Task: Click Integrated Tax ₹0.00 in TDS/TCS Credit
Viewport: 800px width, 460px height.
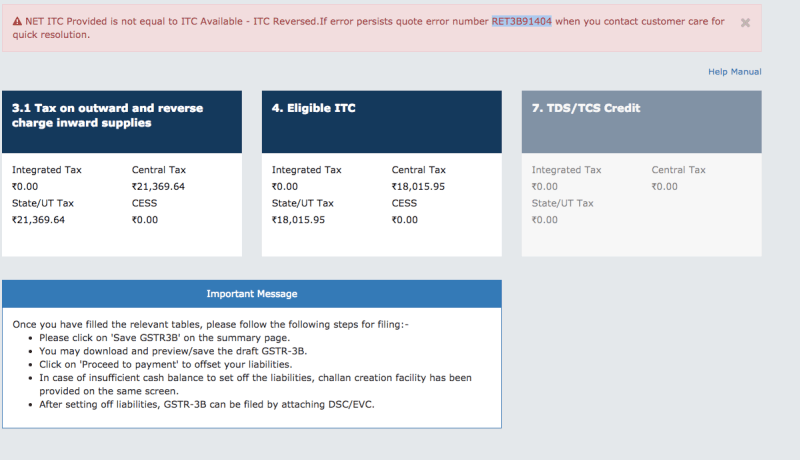Action: (x=544, y=187)
